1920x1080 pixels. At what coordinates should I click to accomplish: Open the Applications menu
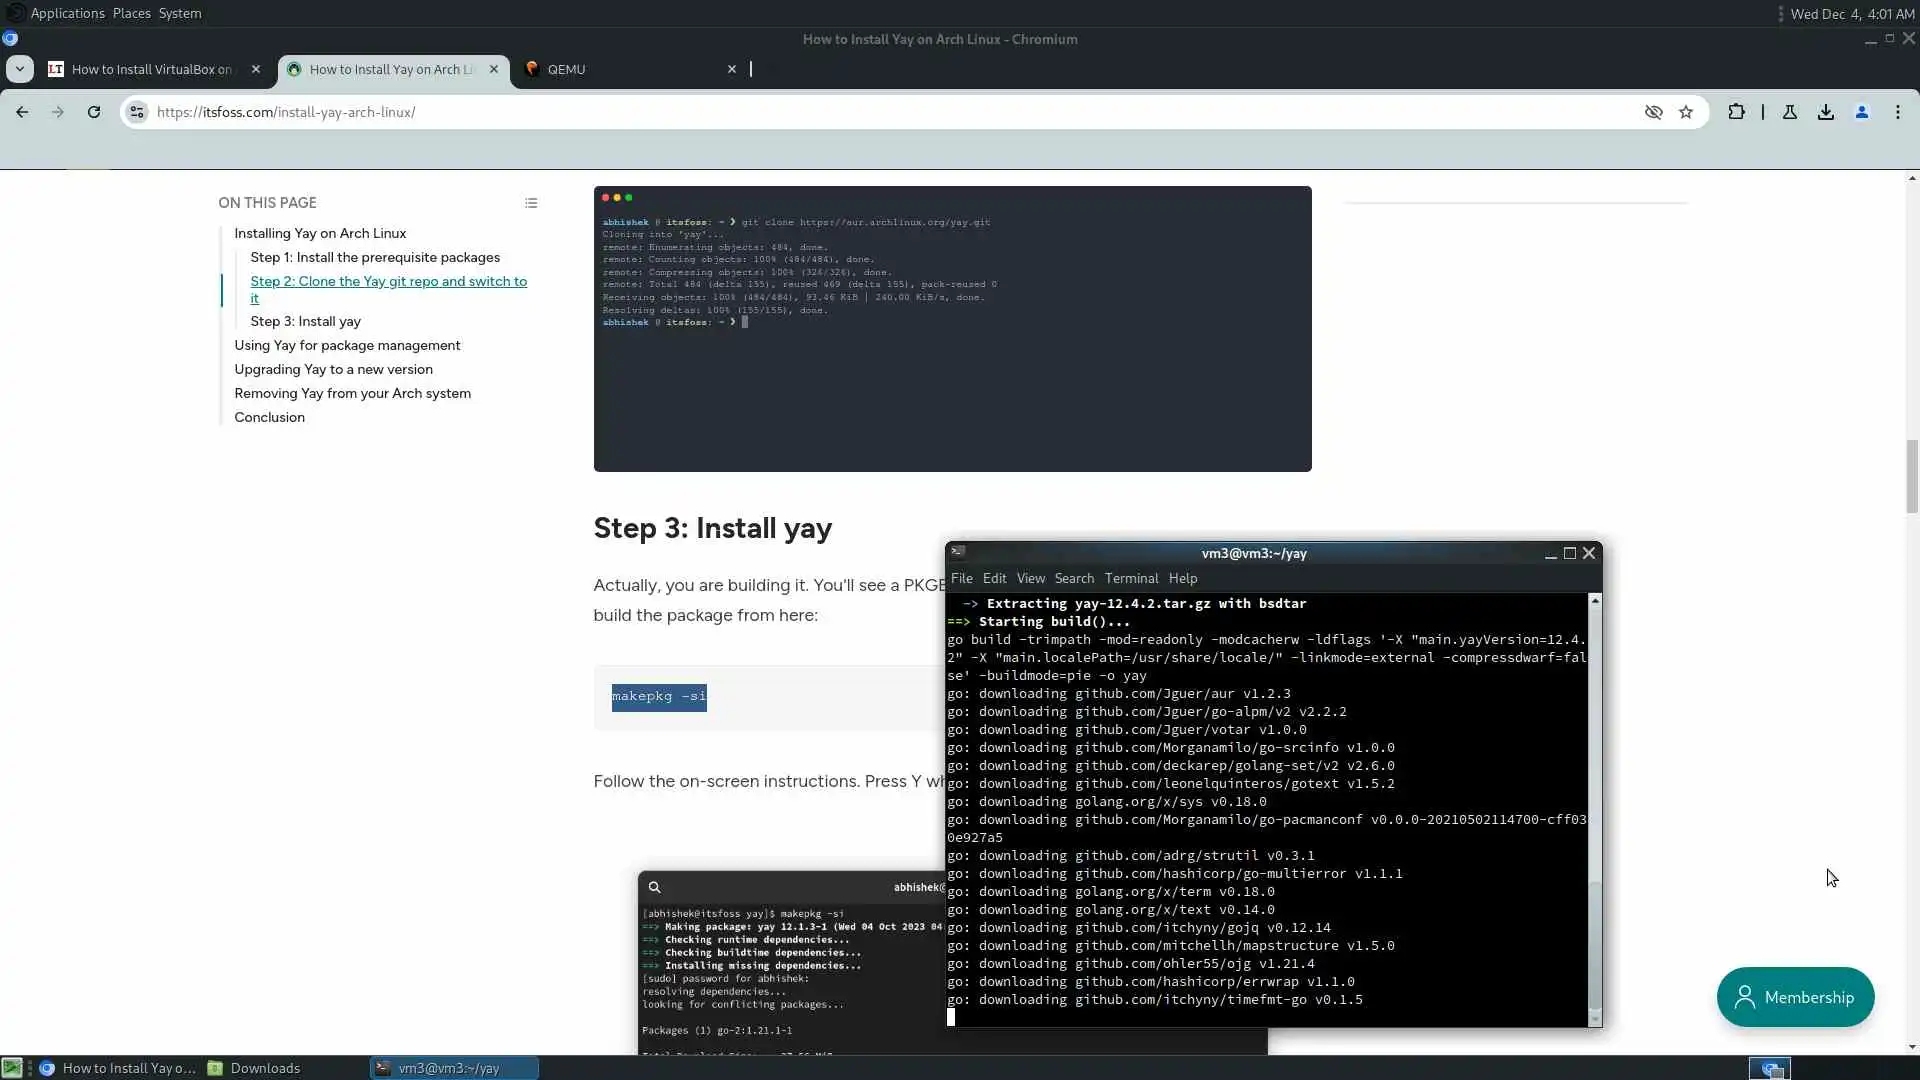pyautogui.click(x=67, y=13)
